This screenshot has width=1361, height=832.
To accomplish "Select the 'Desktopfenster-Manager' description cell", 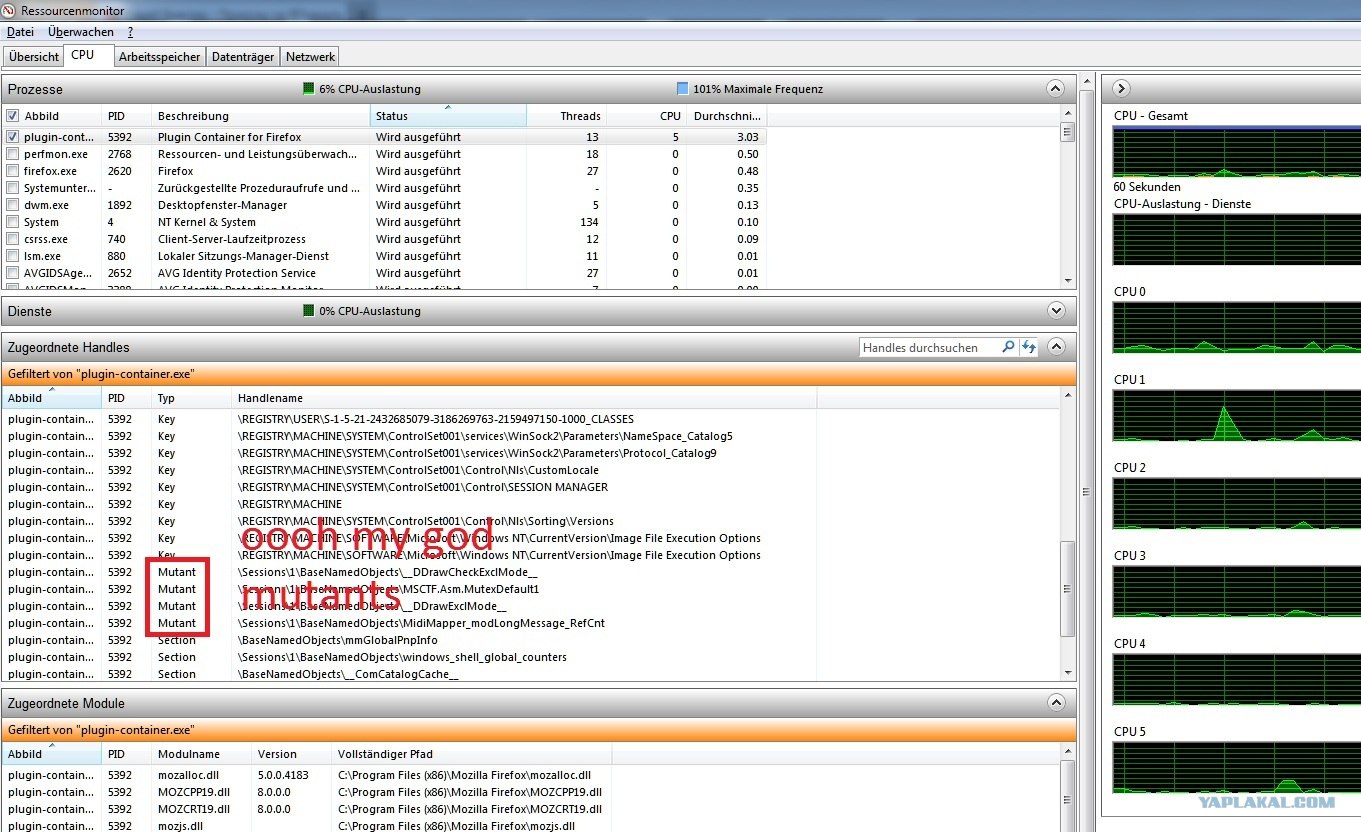I will [222, 205].
